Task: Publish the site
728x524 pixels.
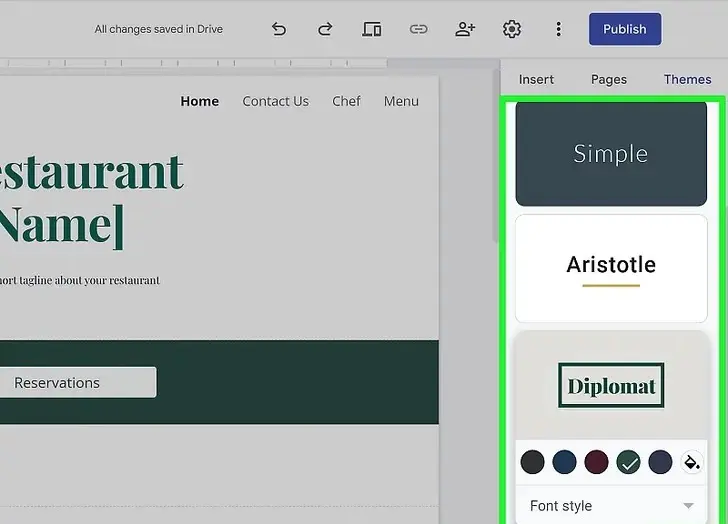Action: [x=624, y=29]
